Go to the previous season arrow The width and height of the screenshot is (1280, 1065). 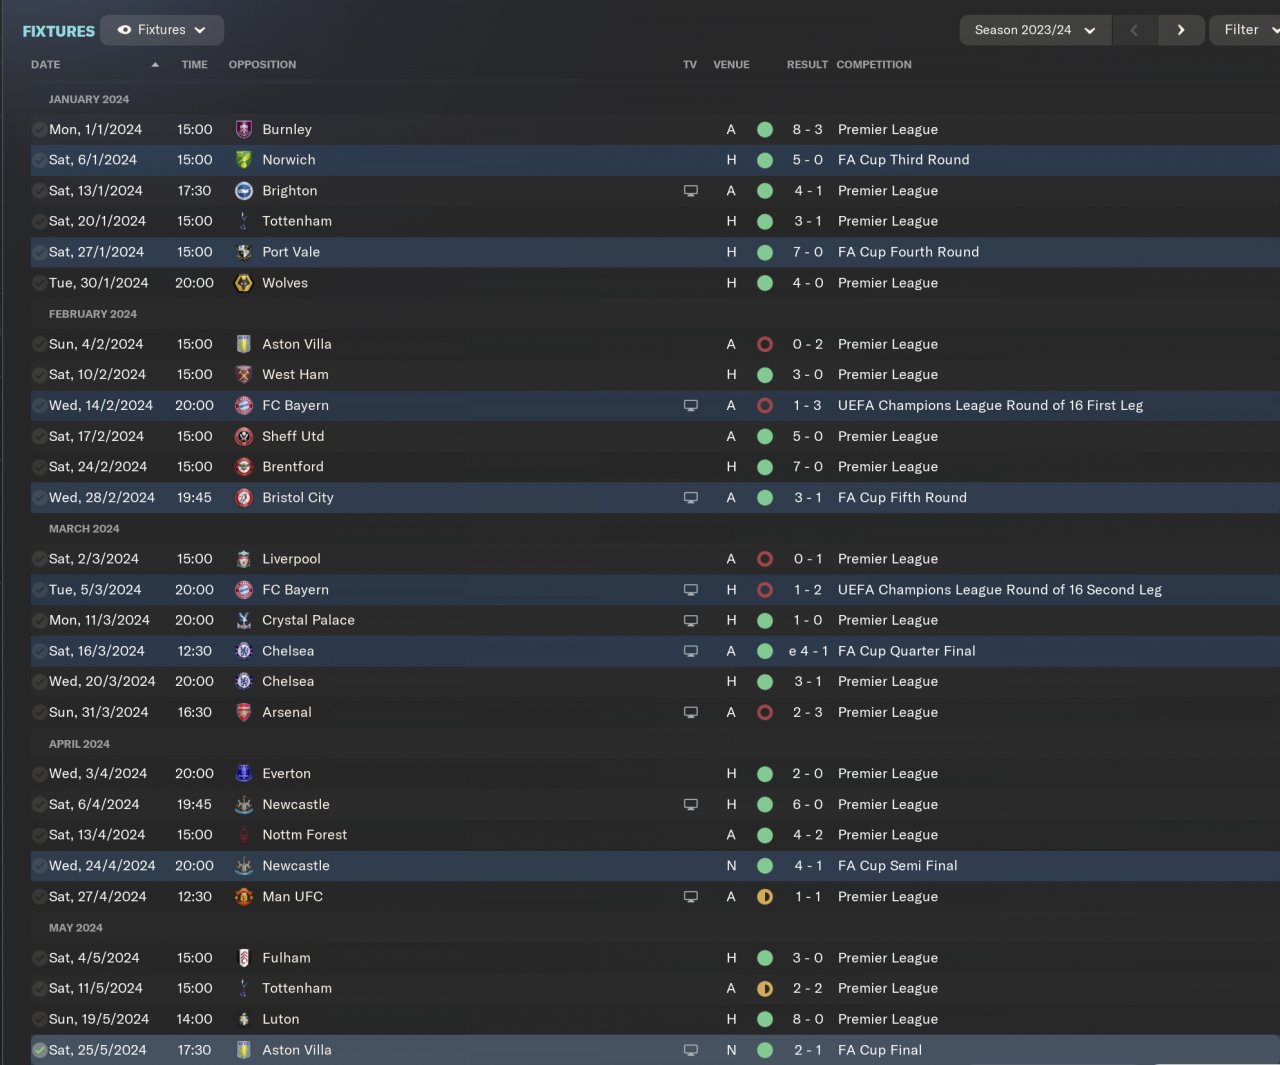(1134, 30)
